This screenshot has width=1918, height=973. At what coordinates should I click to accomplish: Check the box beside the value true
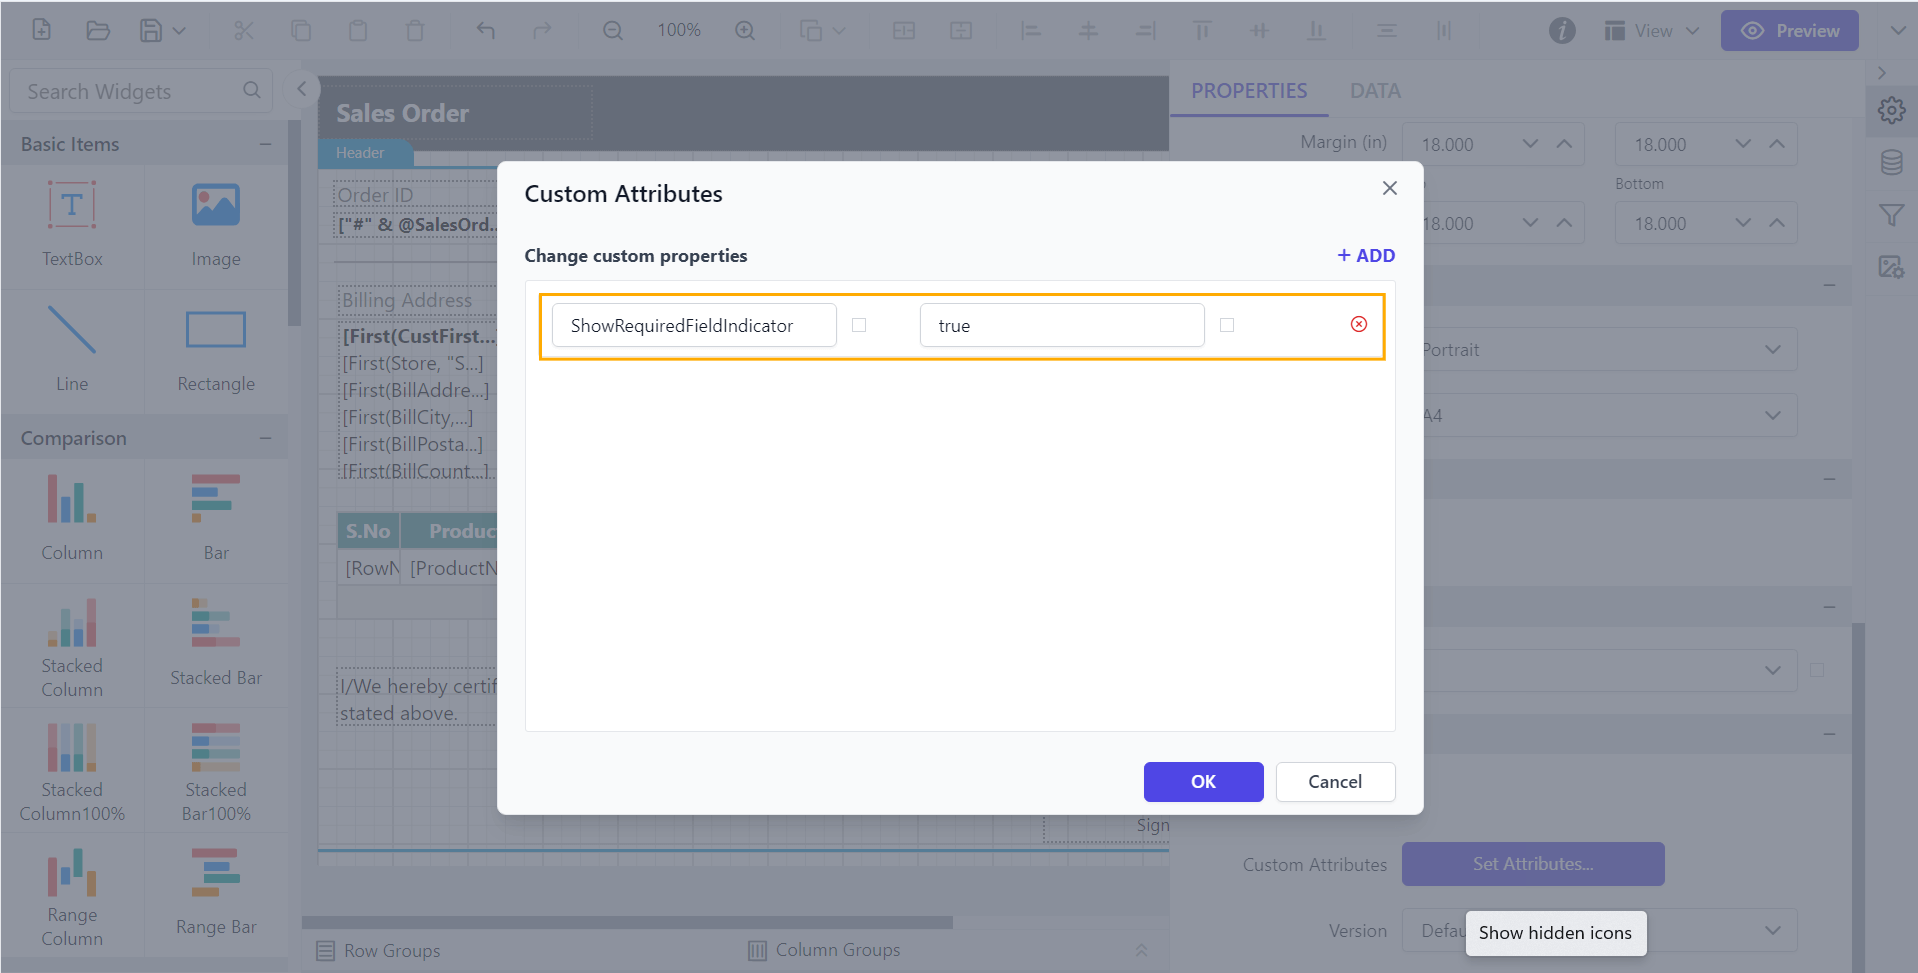tap(1227, 324)
